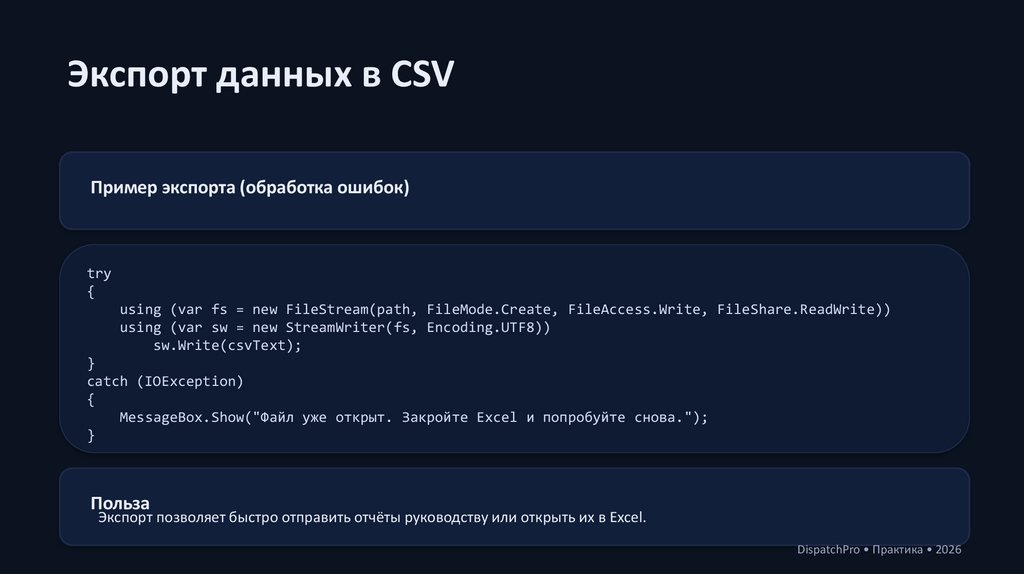Select the "Пример экспорта (обработка ошибок)" heading
The height and width of the screenshot is (574, 1024).
click(x=250, y=188)
